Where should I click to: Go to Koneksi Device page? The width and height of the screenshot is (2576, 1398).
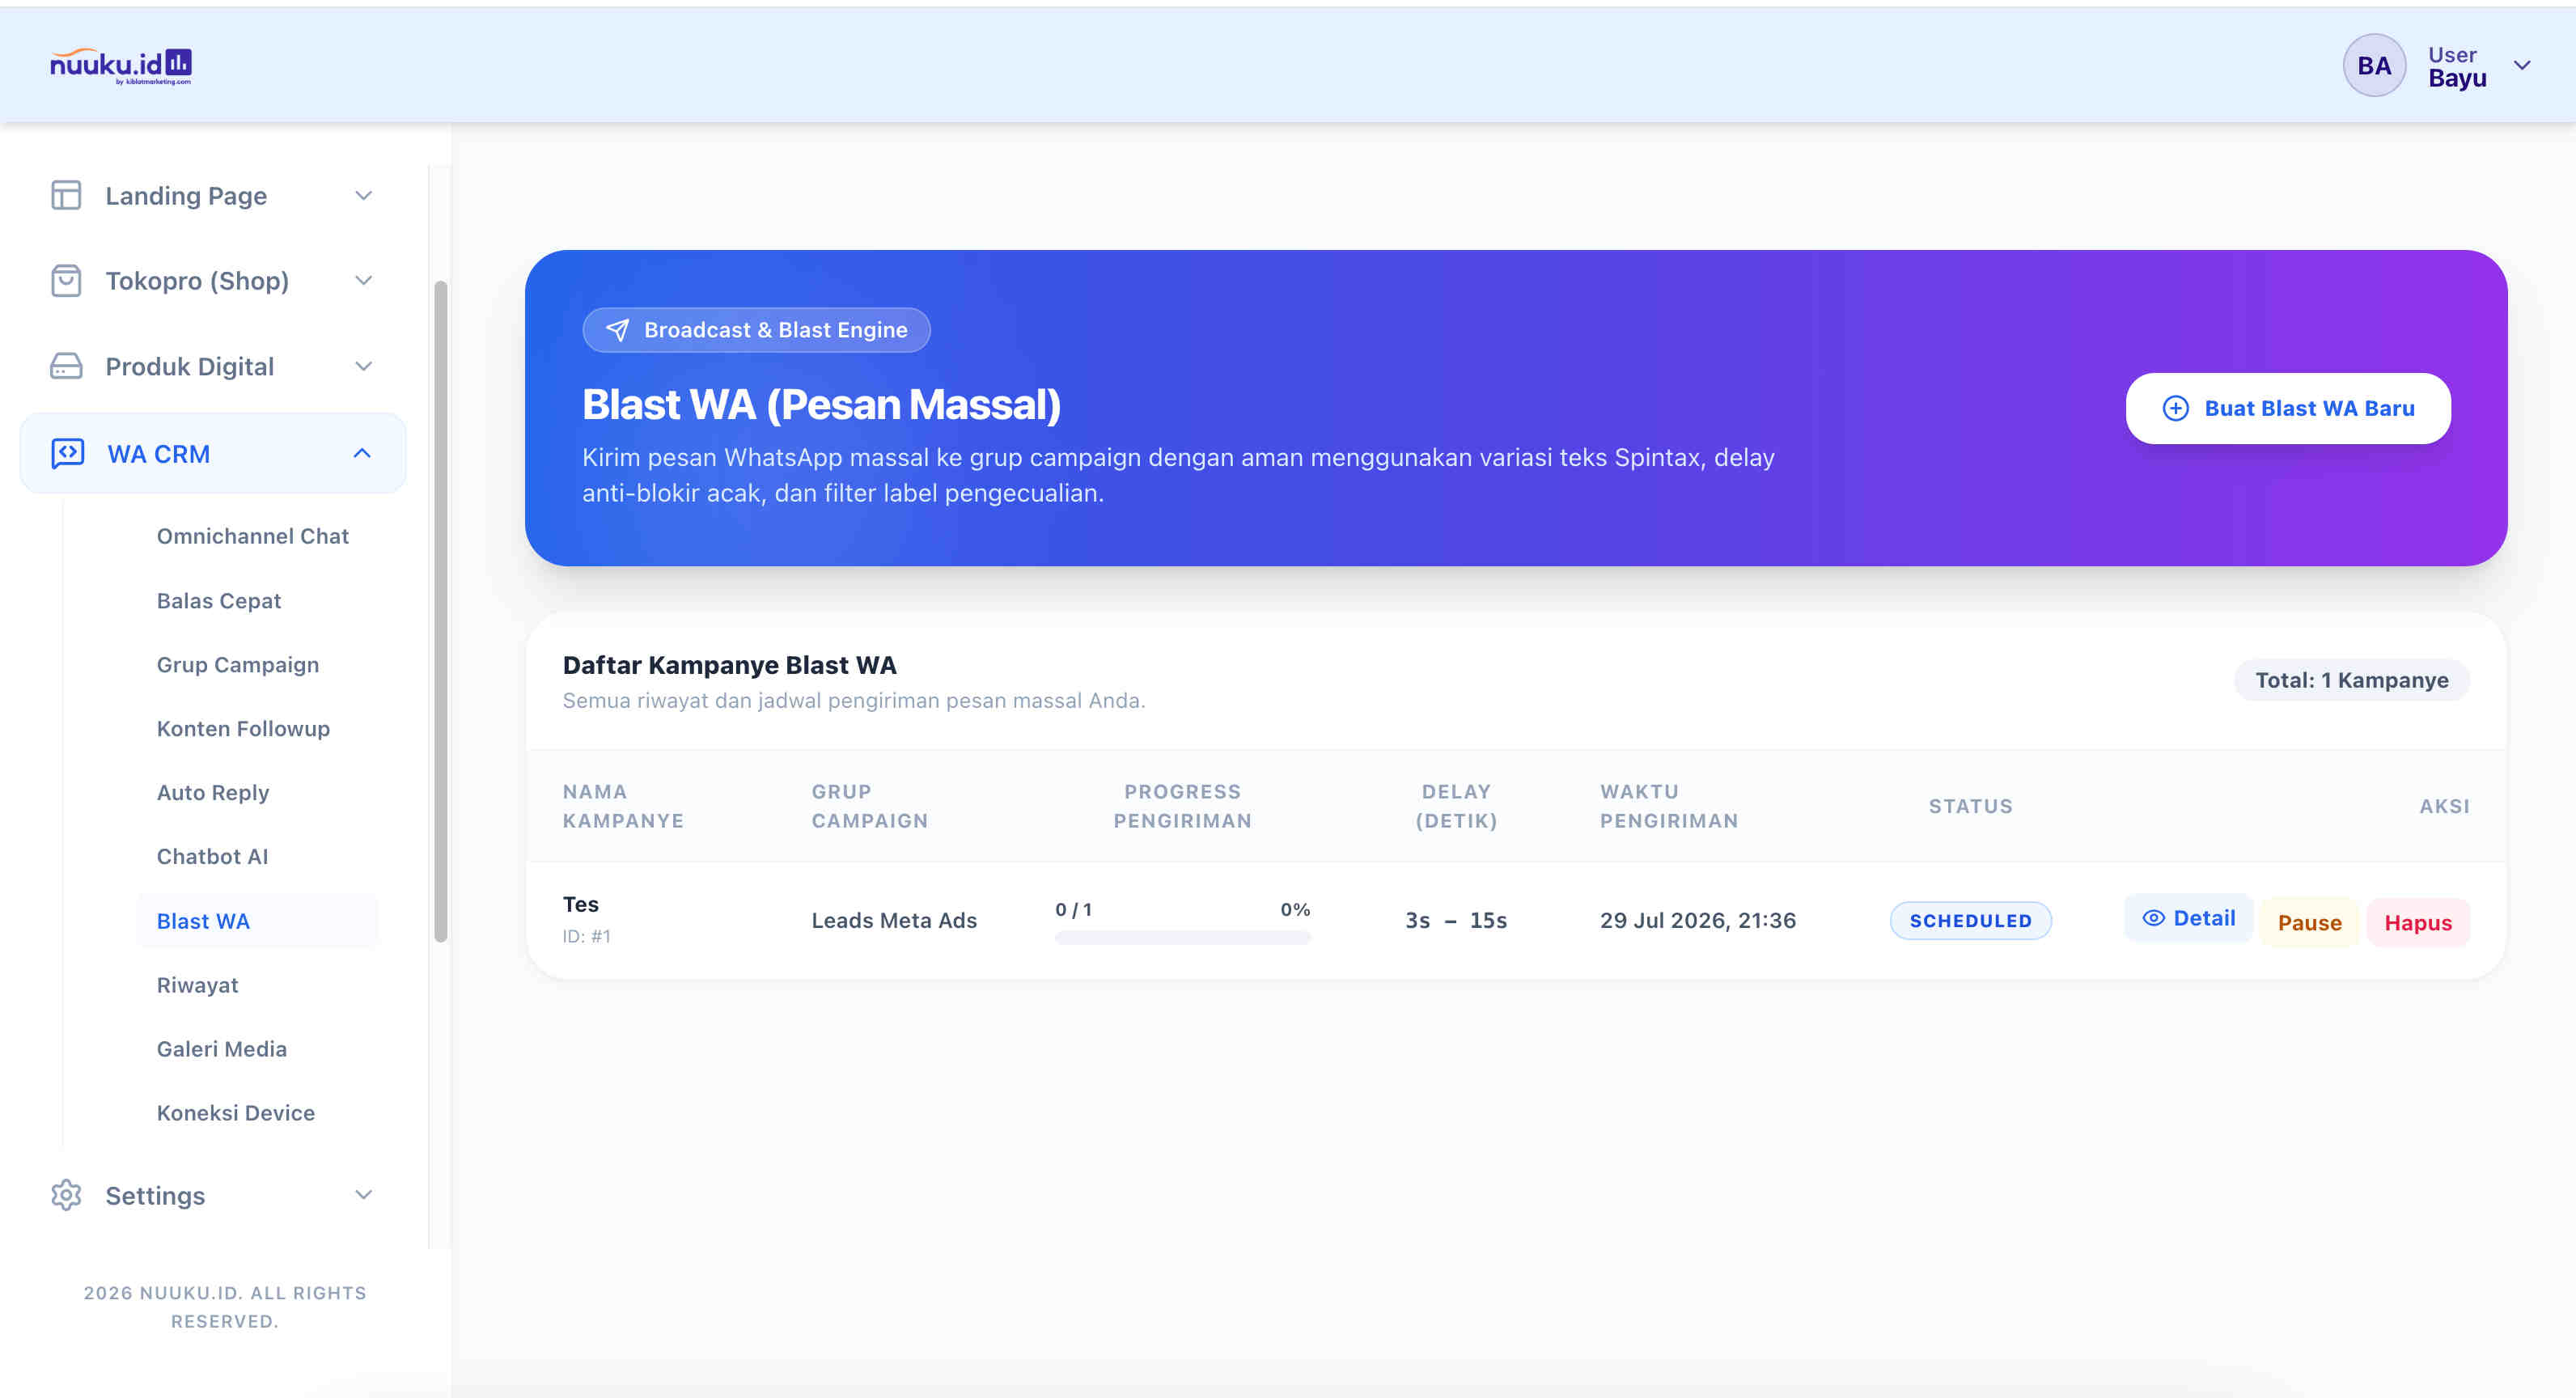click(236, 1113)
